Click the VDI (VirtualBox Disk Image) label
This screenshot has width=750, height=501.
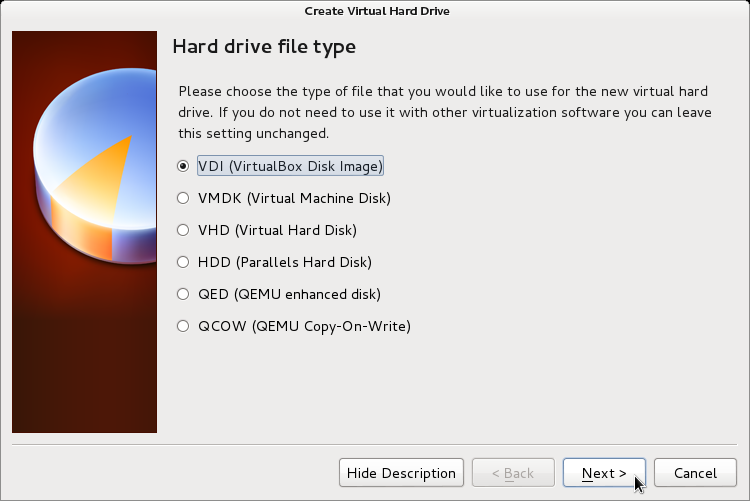point(290,166)
